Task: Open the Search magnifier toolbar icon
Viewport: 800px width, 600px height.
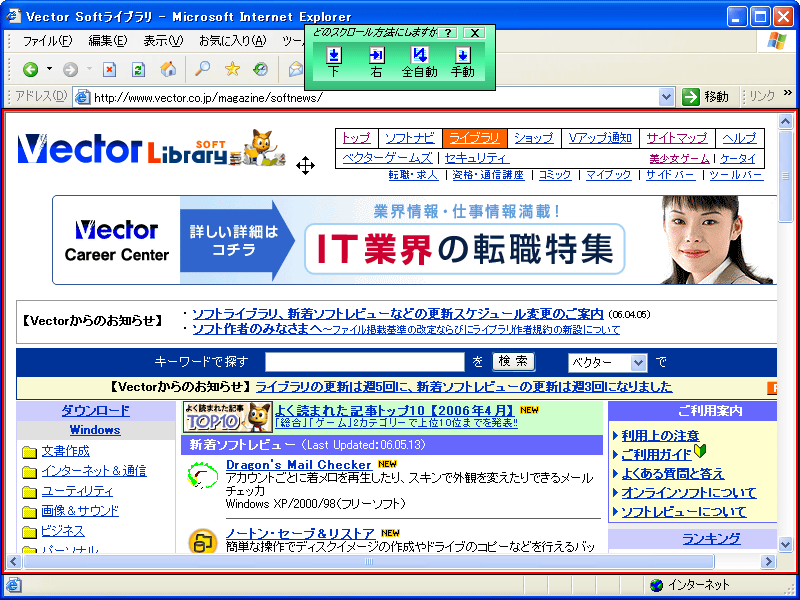Action: [203, 68]
